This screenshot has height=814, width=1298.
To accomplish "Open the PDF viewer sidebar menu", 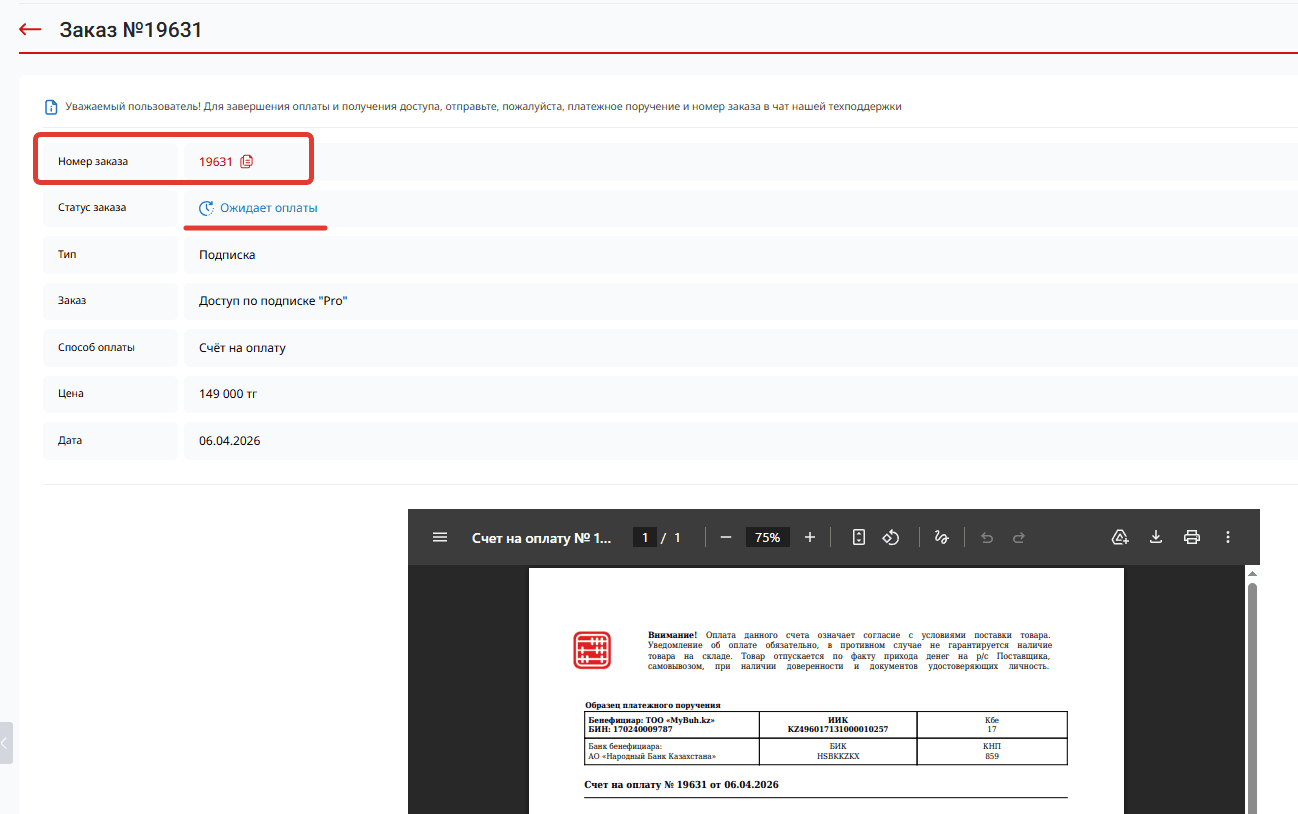I will [x=440, y=537].
